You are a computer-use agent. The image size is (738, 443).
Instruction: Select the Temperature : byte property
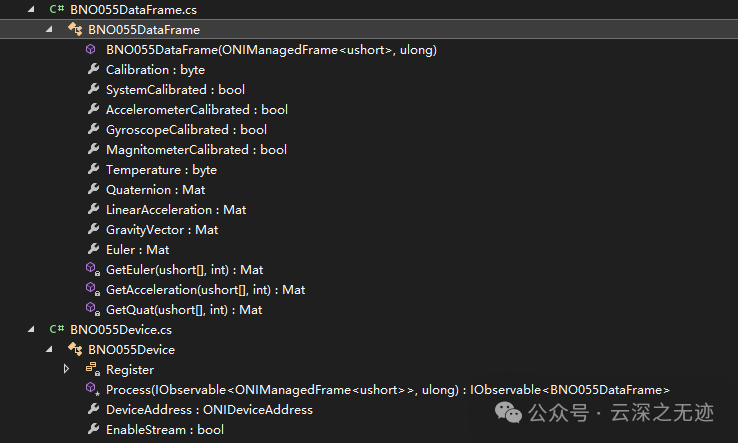click(x=161, y=169)
